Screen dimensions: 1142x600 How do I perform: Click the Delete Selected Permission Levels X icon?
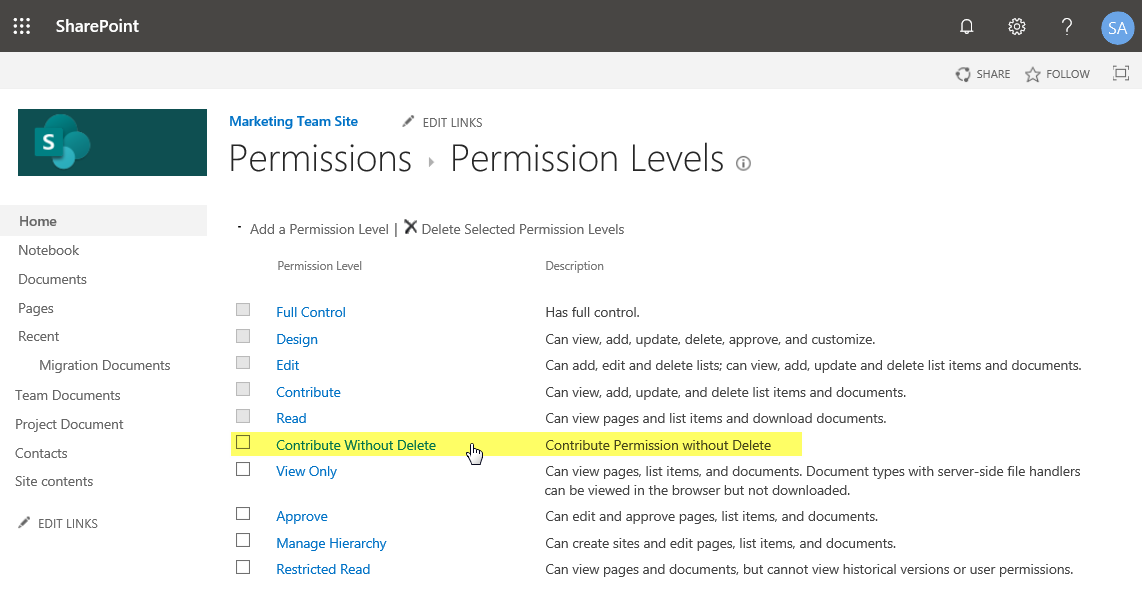click(x=410, y=227)
